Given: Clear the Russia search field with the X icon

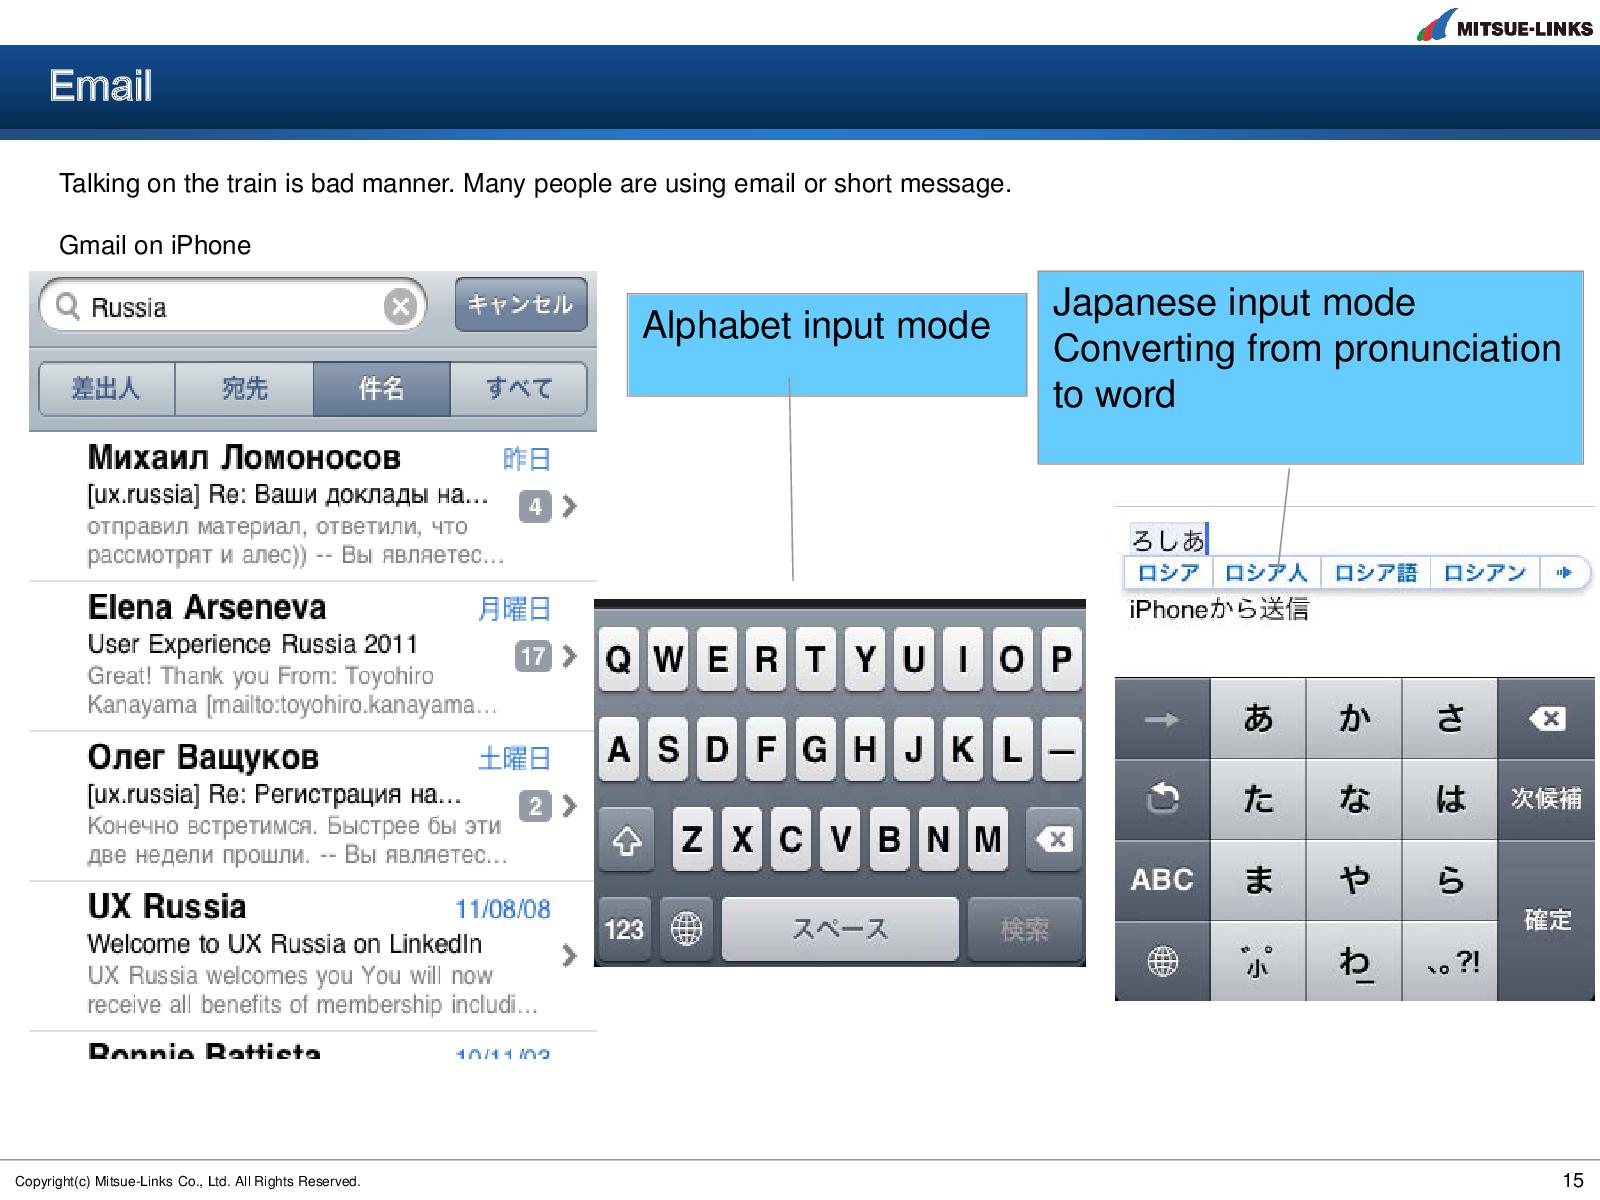Looking at the screenshot, I should 400,306.
